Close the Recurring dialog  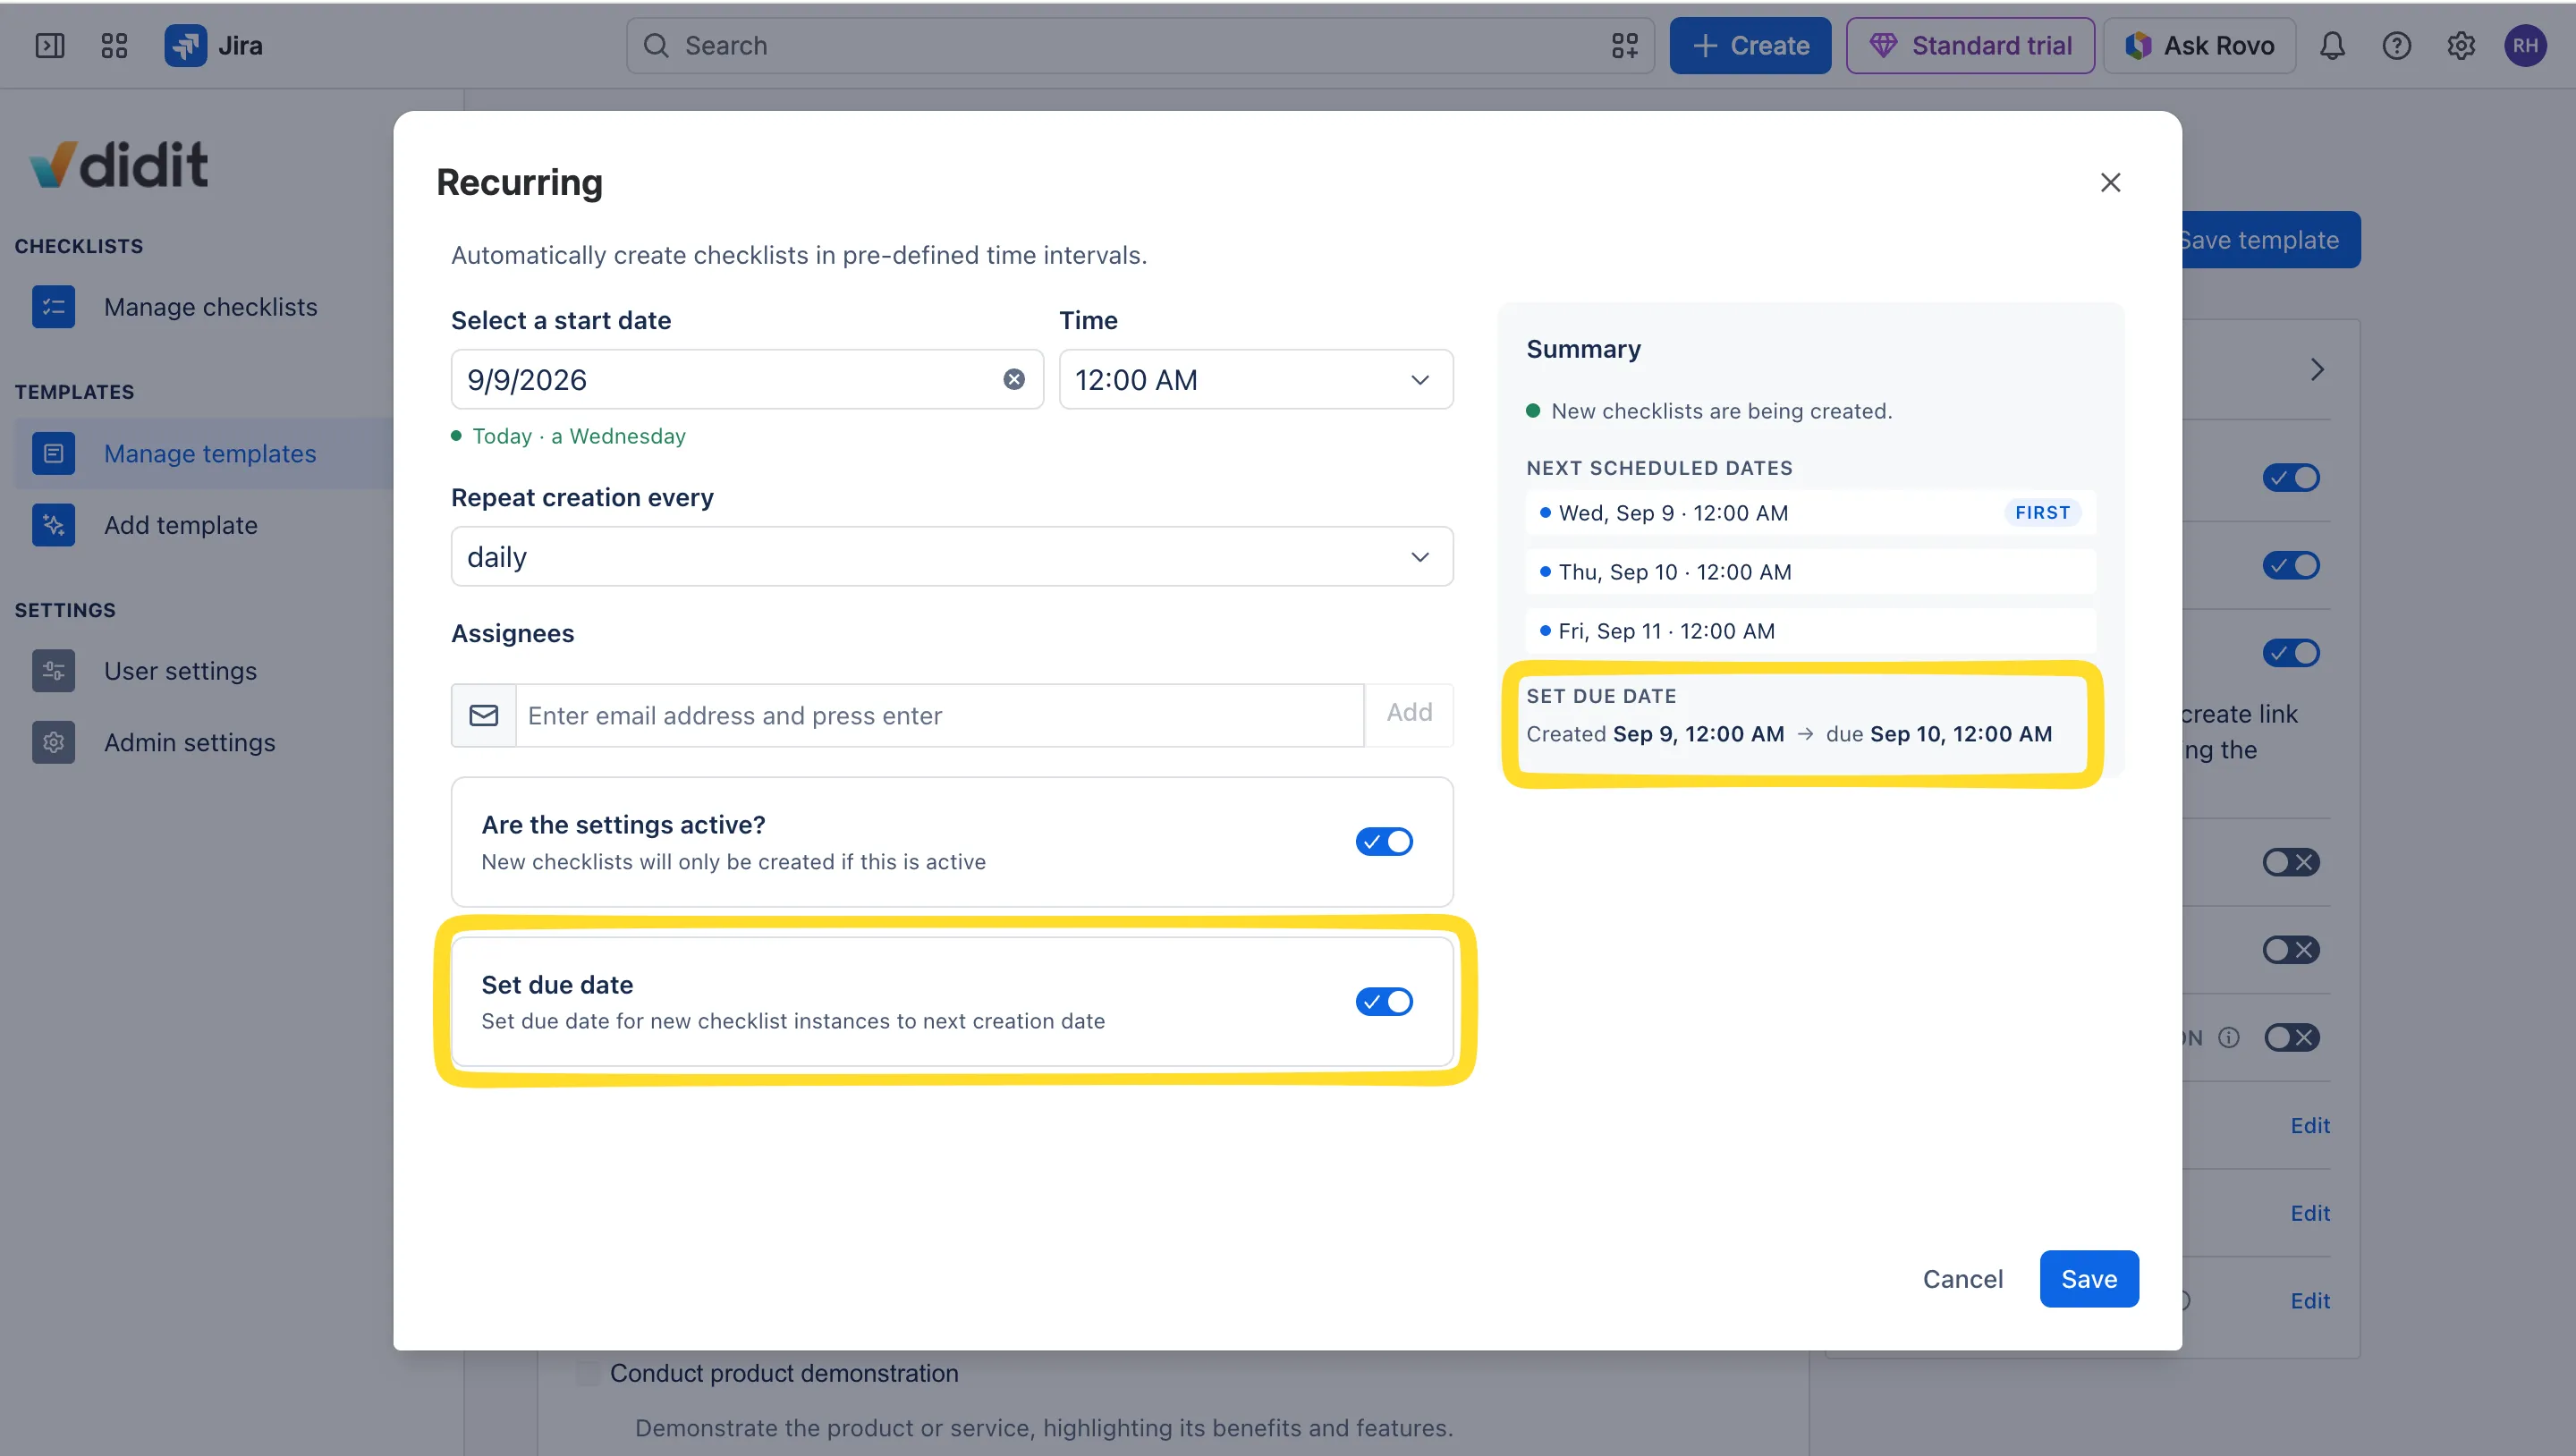2111,183
